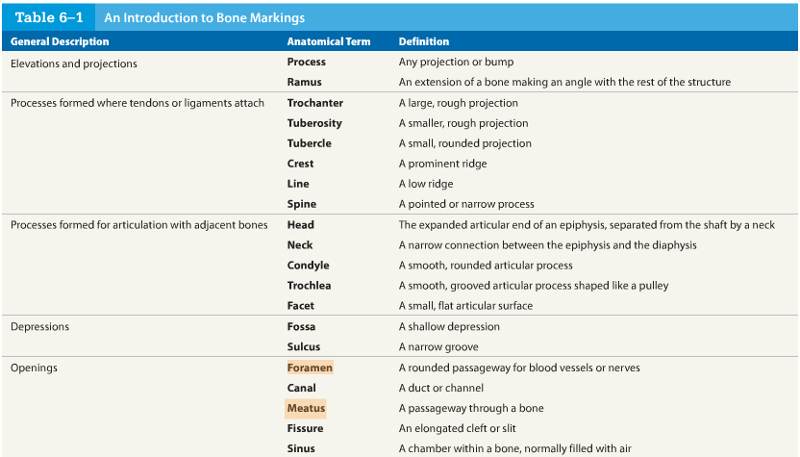Click the General Description column header
The width and height of the screenshot is (800, 457).
(59, 42)
